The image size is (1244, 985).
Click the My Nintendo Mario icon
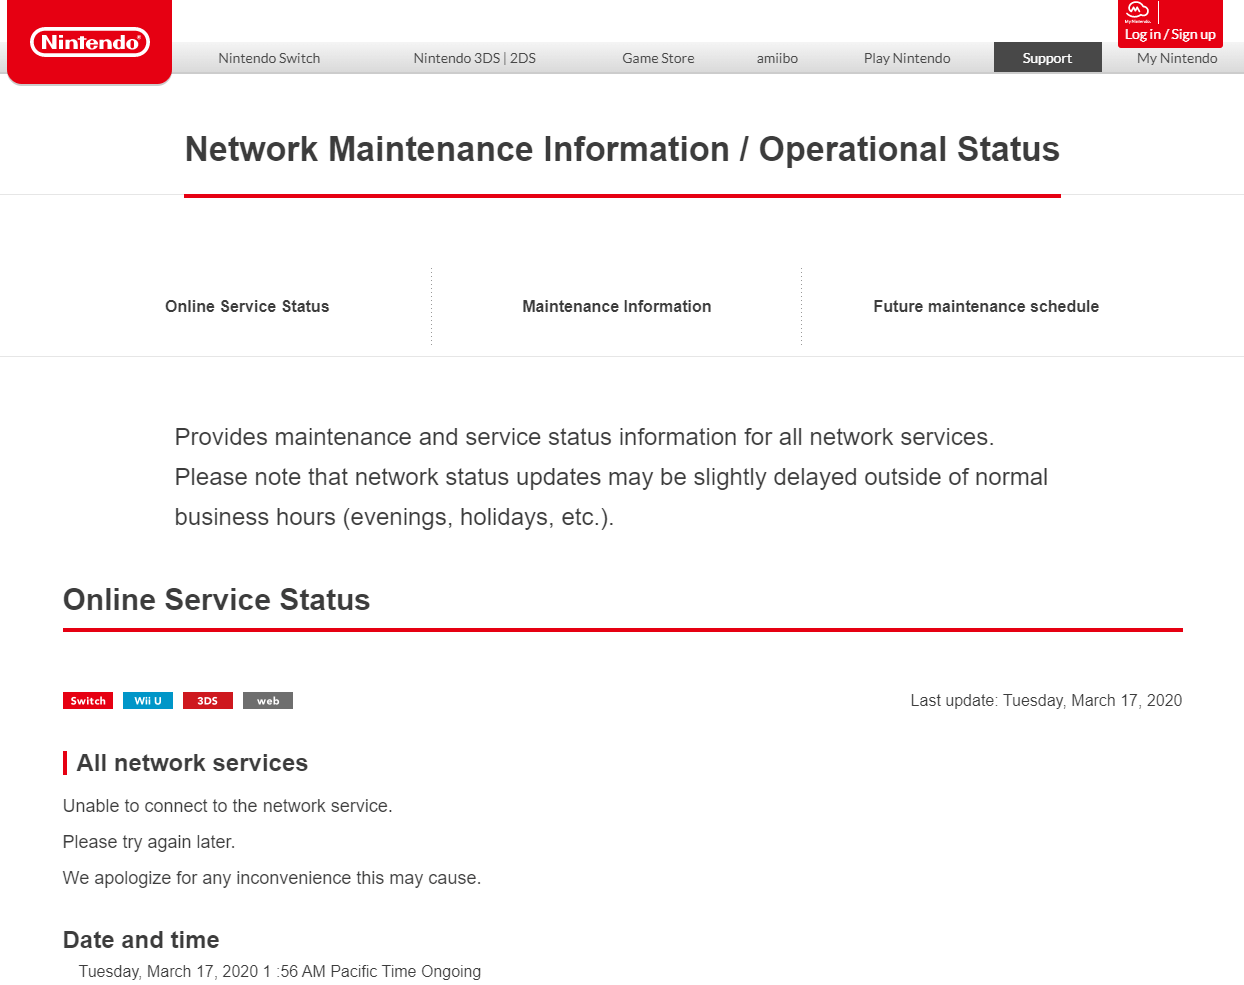[x=1137, y=12]
